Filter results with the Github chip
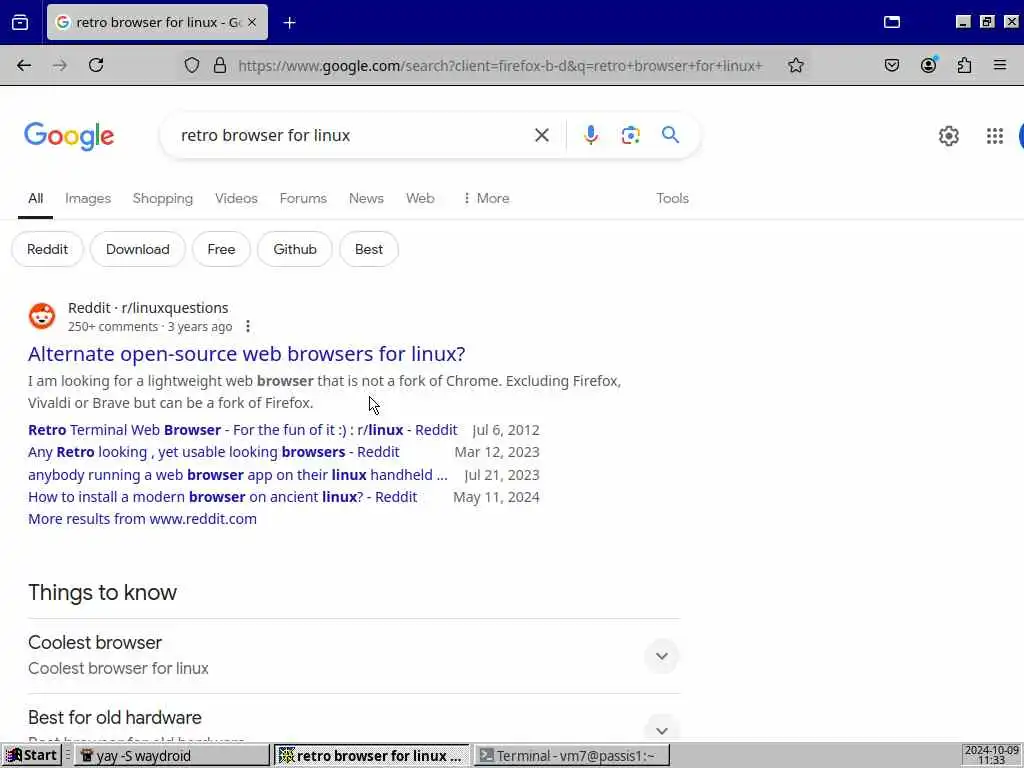The image size is (1024, 768). tap(295, 249)
